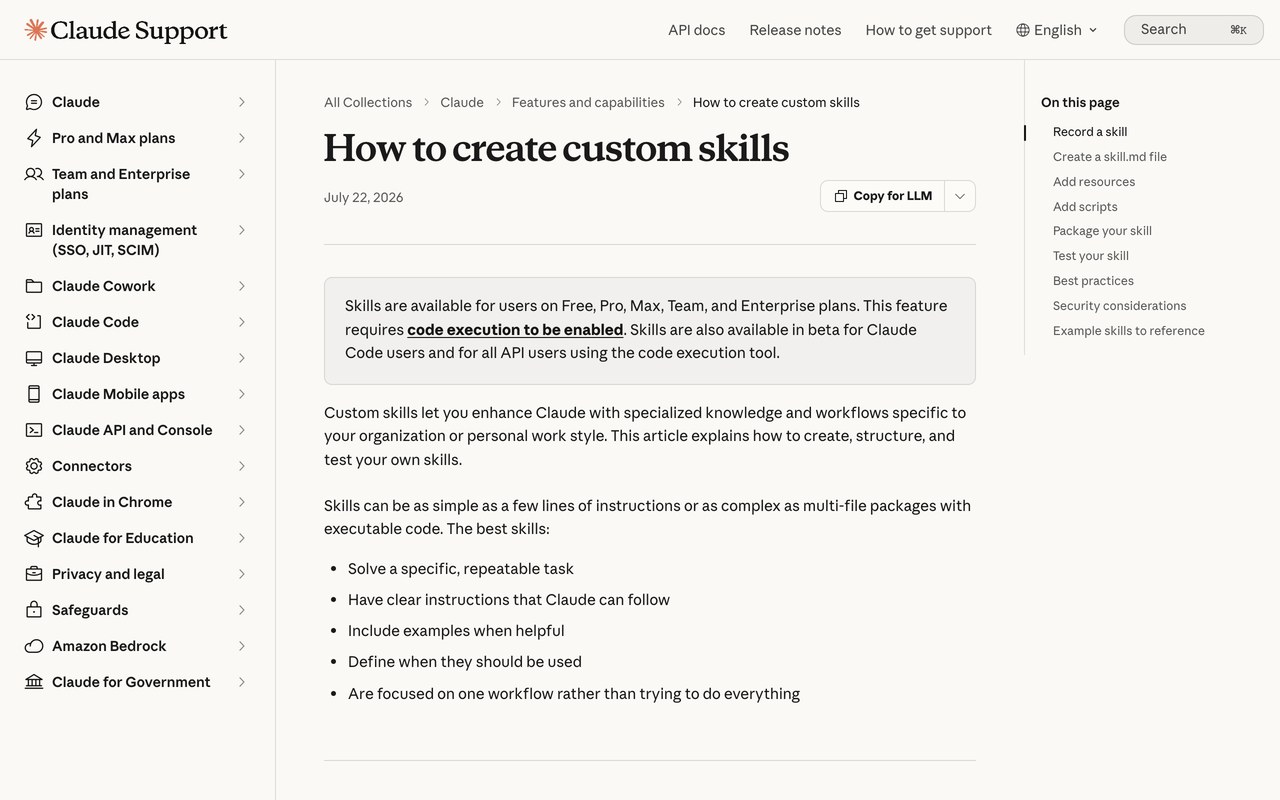Expand the Privacy and legal chevron
Image resolution: width=1280 pixels, height=800 pixels.
tap(242, 574)
